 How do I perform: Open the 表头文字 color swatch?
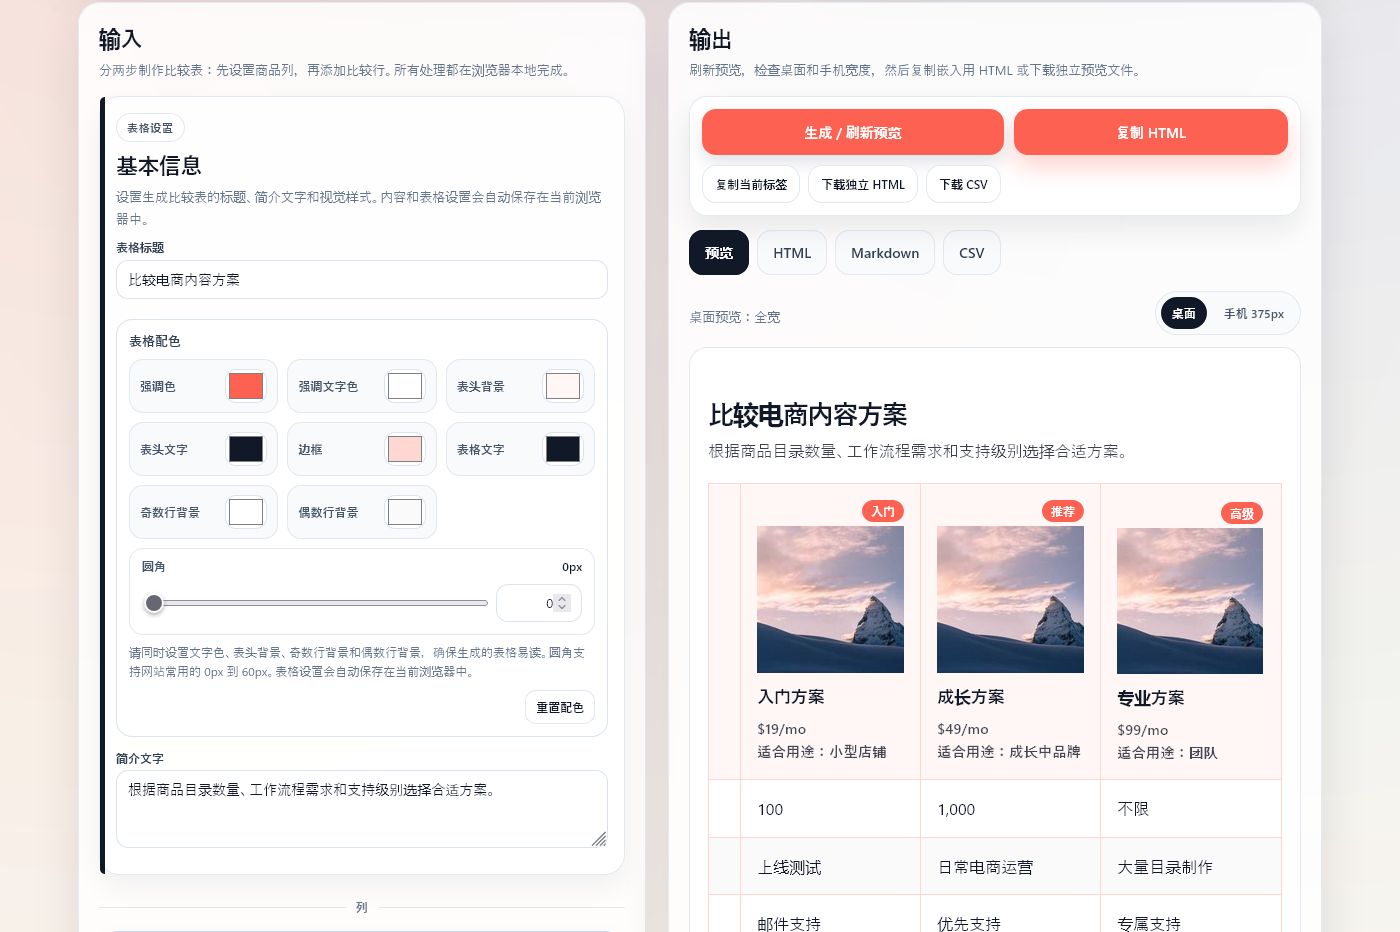pyautogui.click(x=246, y=449)
